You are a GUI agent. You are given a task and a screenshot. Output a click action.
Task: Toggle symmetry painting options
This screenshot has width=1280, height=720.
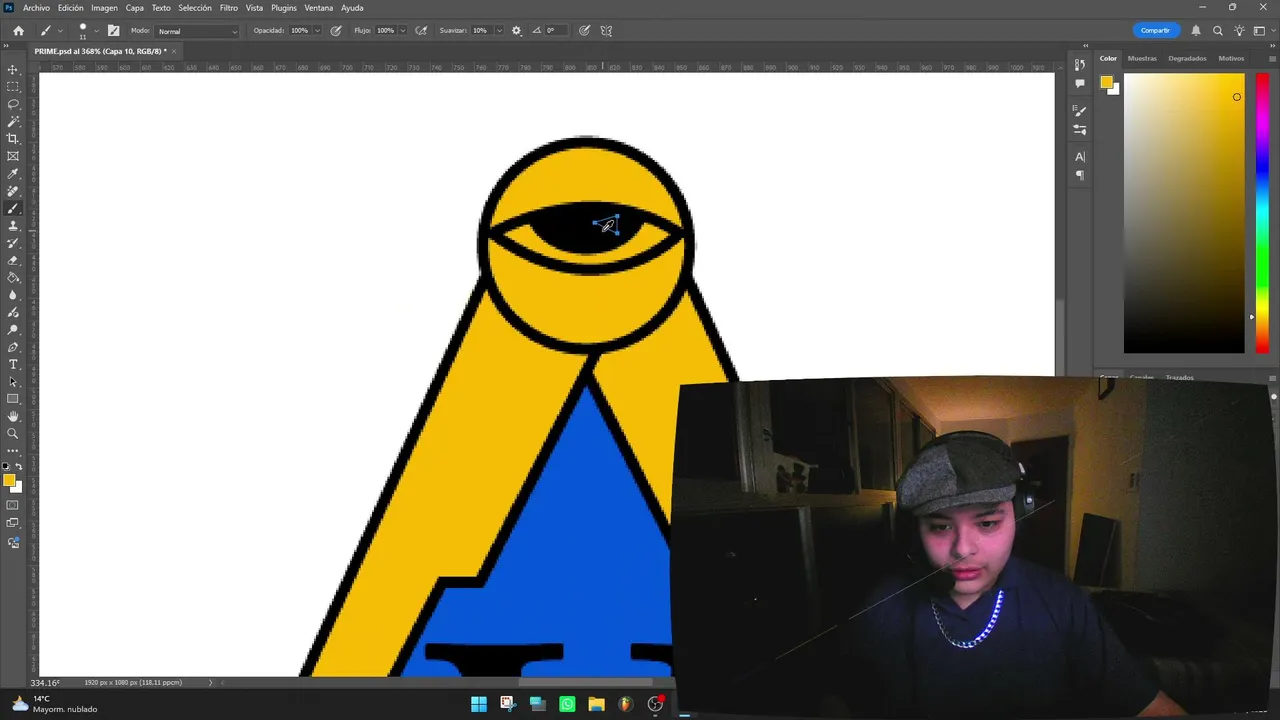coord(606,31)
